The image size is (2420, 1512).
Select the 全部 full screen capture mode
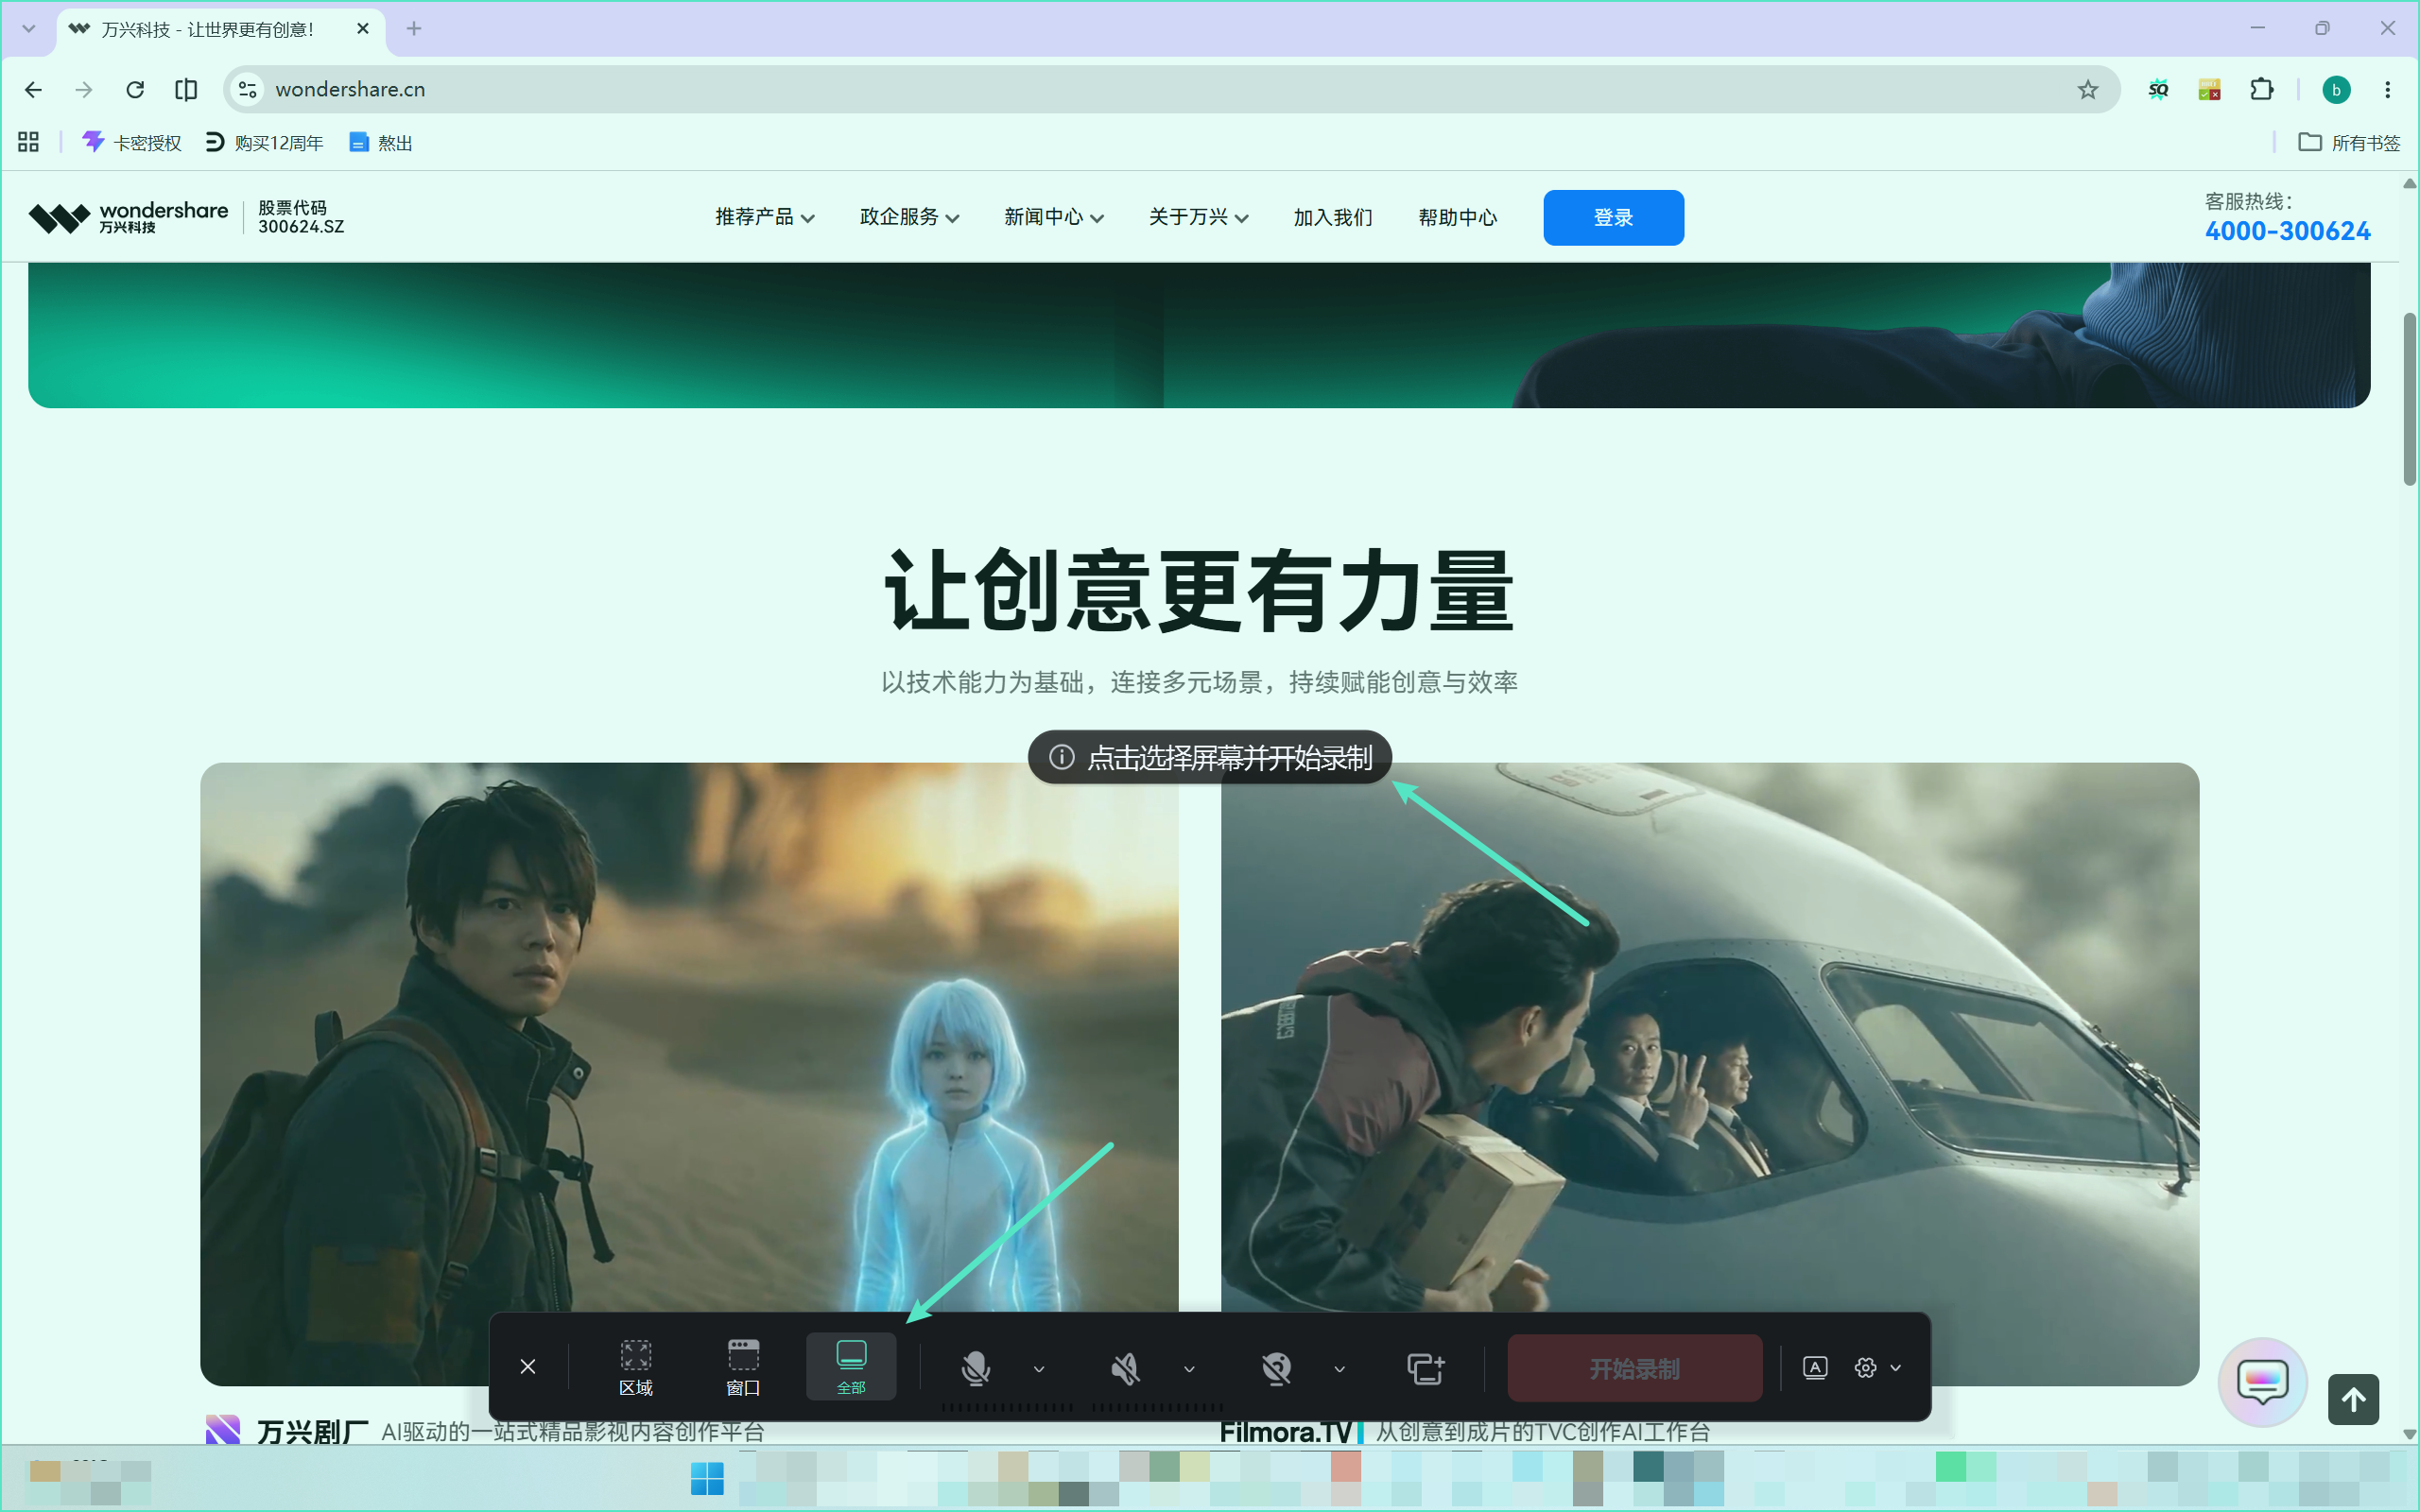click(x=851, y=1367)
